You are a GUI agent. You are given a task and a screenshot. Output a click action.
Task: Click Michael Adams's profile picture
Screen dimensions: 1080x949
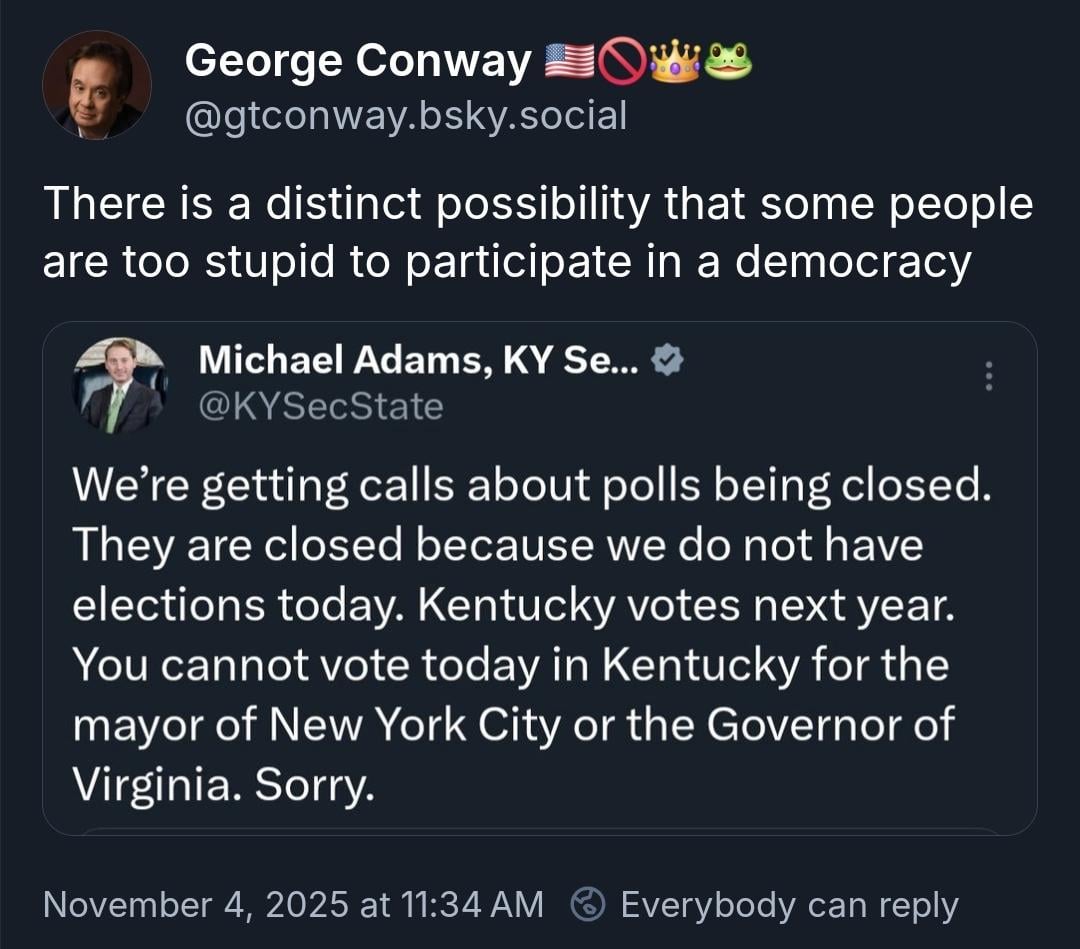click(120, 386)
